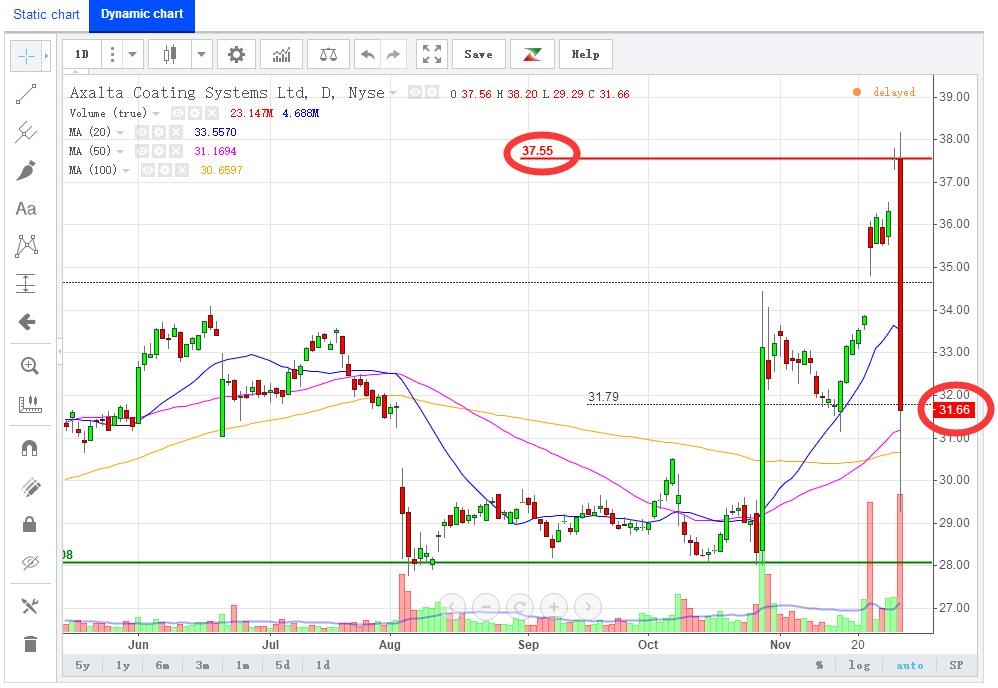Click the compare scales icon

328,54
